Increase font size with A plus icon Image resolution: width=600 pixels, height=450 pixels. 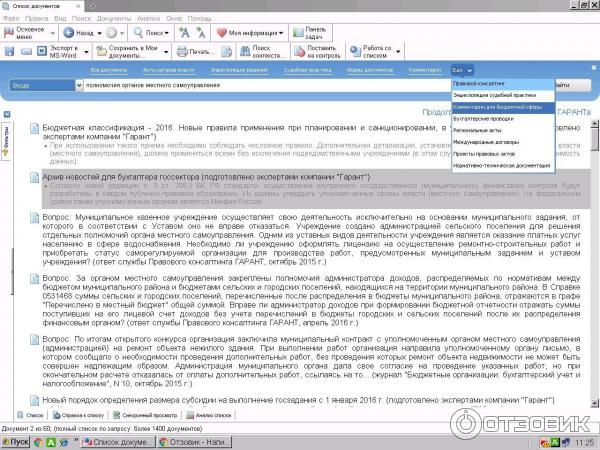click(x=184, y=33)
